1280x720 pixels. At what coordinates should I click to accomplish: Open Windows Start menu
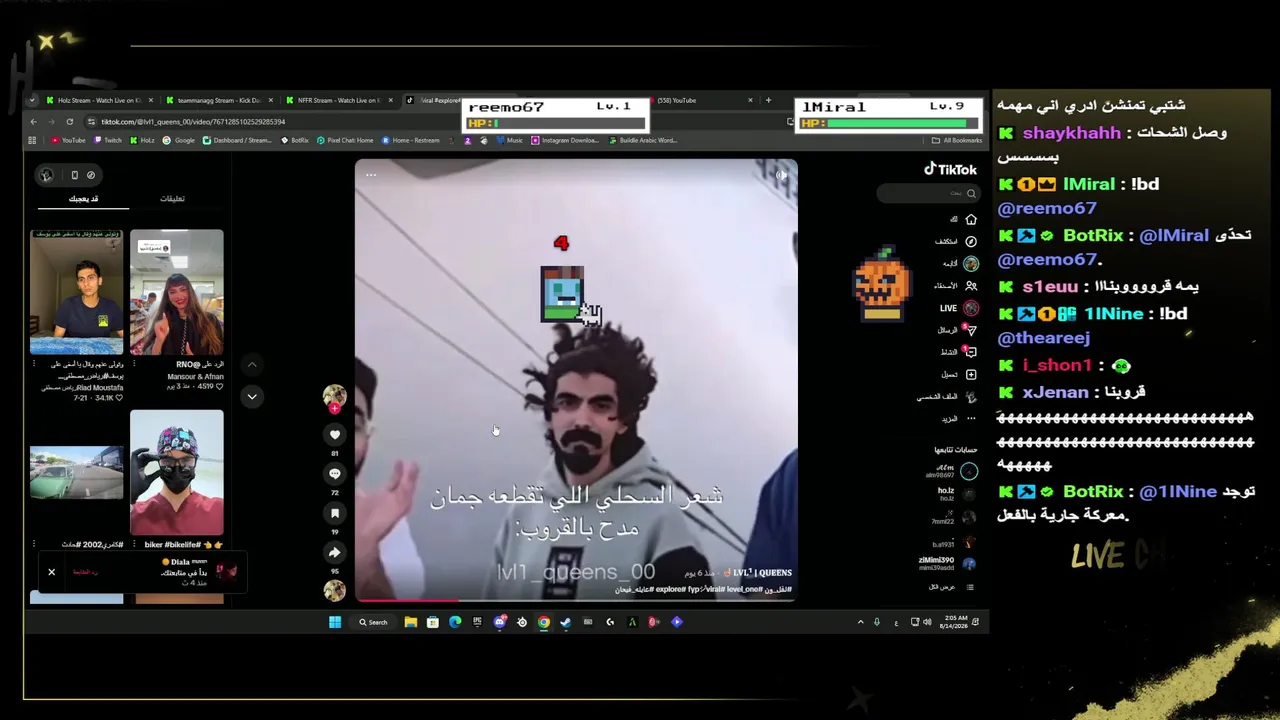tap(335, 622)
